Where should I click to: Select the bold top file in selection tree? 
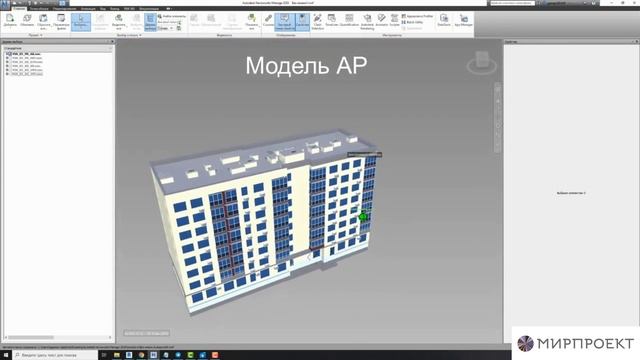(26, 54)
